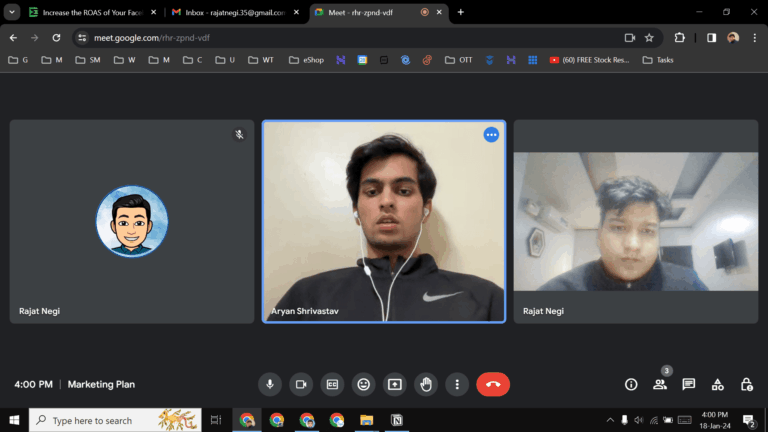The width and height of the screenshot is (768, 432).
Task: Open the volume control in system tray
Action: click(639, 420)
